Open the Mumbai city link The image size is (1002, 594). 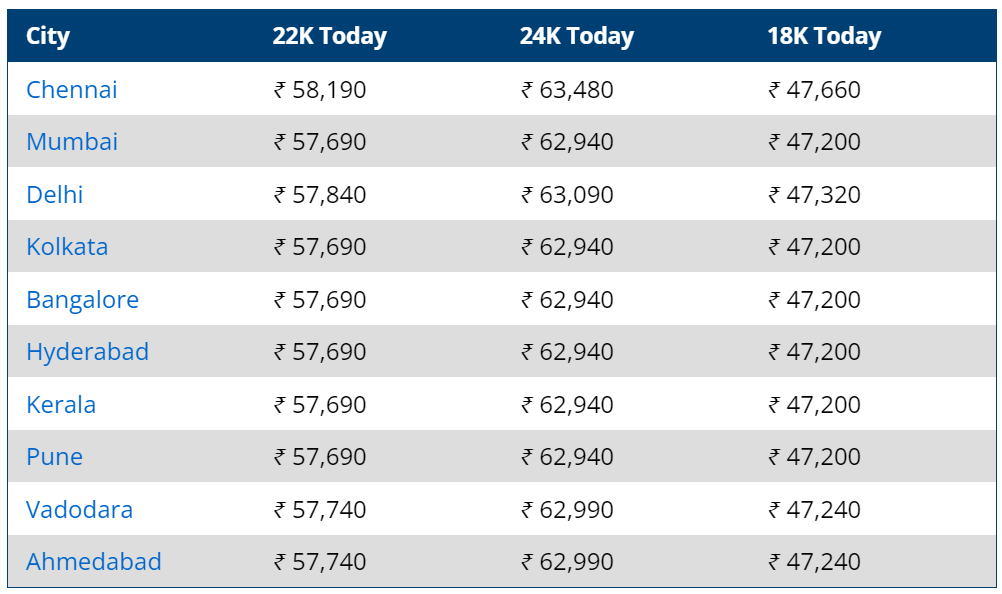tap(72, 142)
